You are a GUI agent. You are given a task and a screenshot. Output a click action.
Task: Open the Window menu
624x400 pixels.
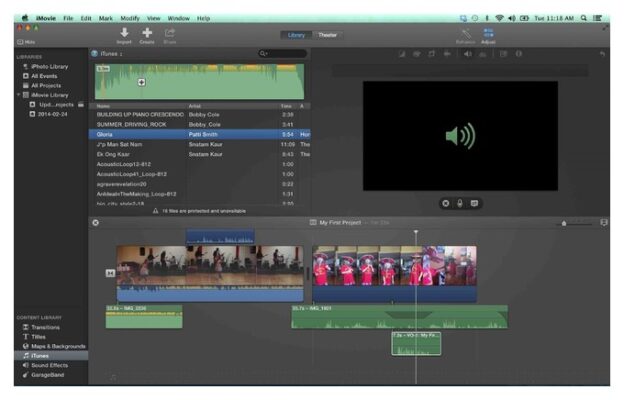click(x=178, y=18)
